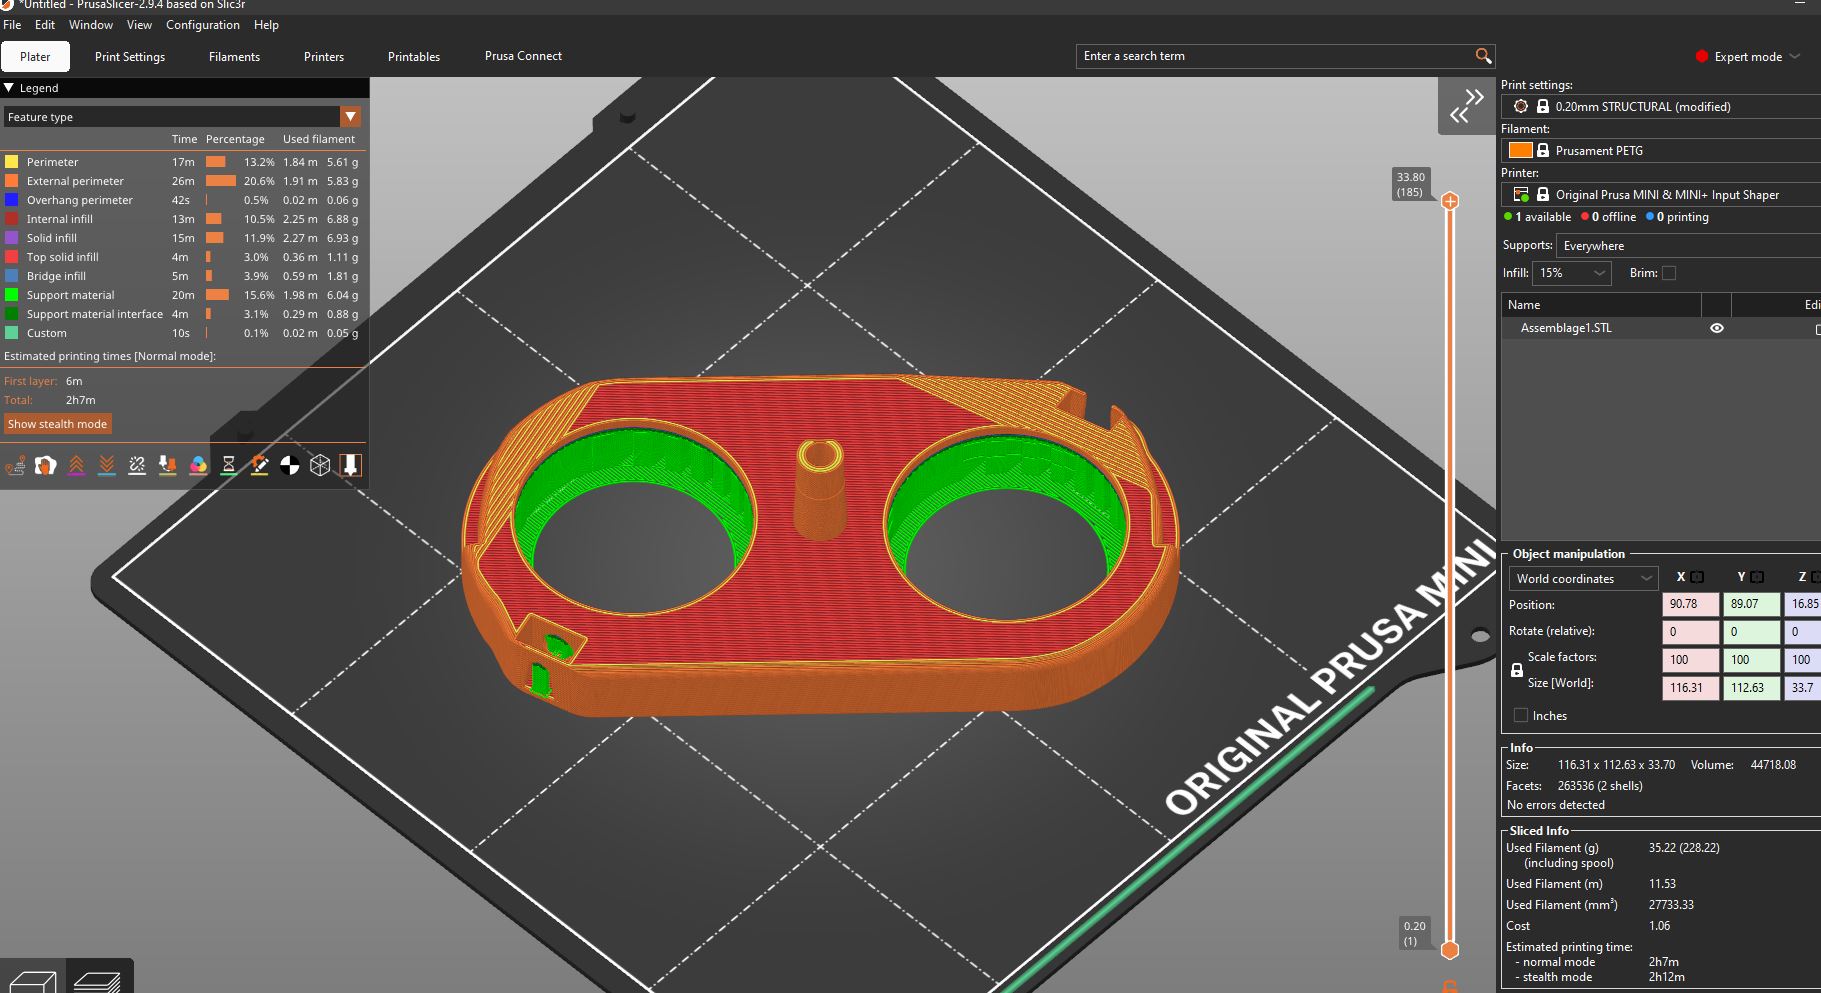Viewport: 1821px width, 993px height.
Task: Click the printer status icon
Action: point(1521,194)
